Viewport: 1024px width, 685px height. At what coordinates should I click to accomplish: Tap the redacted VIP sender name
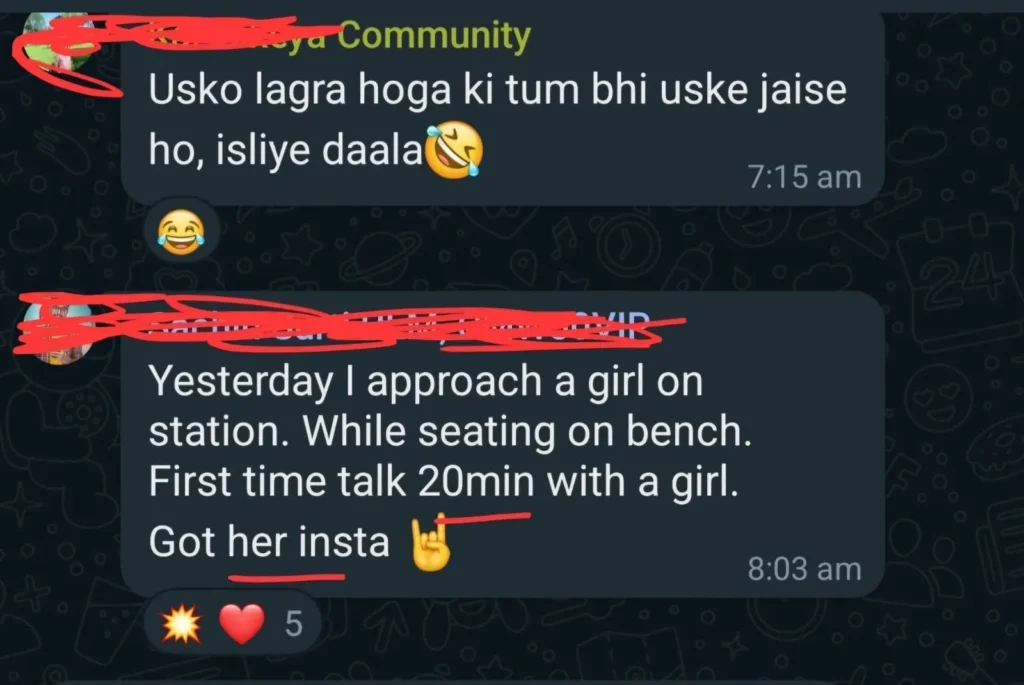point(398,325)
